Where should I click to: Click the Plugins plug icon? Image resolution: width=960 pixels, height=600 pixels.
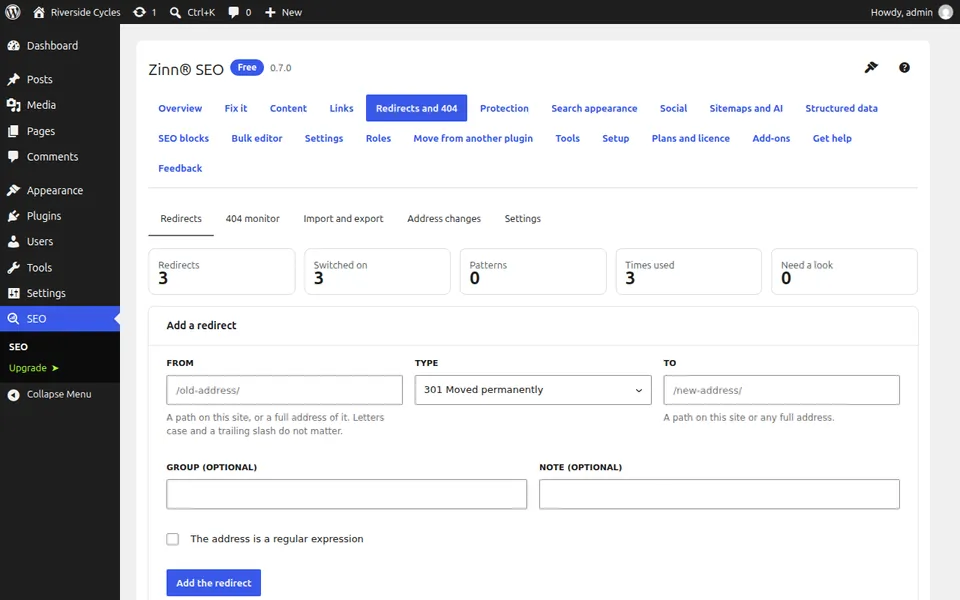[x=13, y=216]
